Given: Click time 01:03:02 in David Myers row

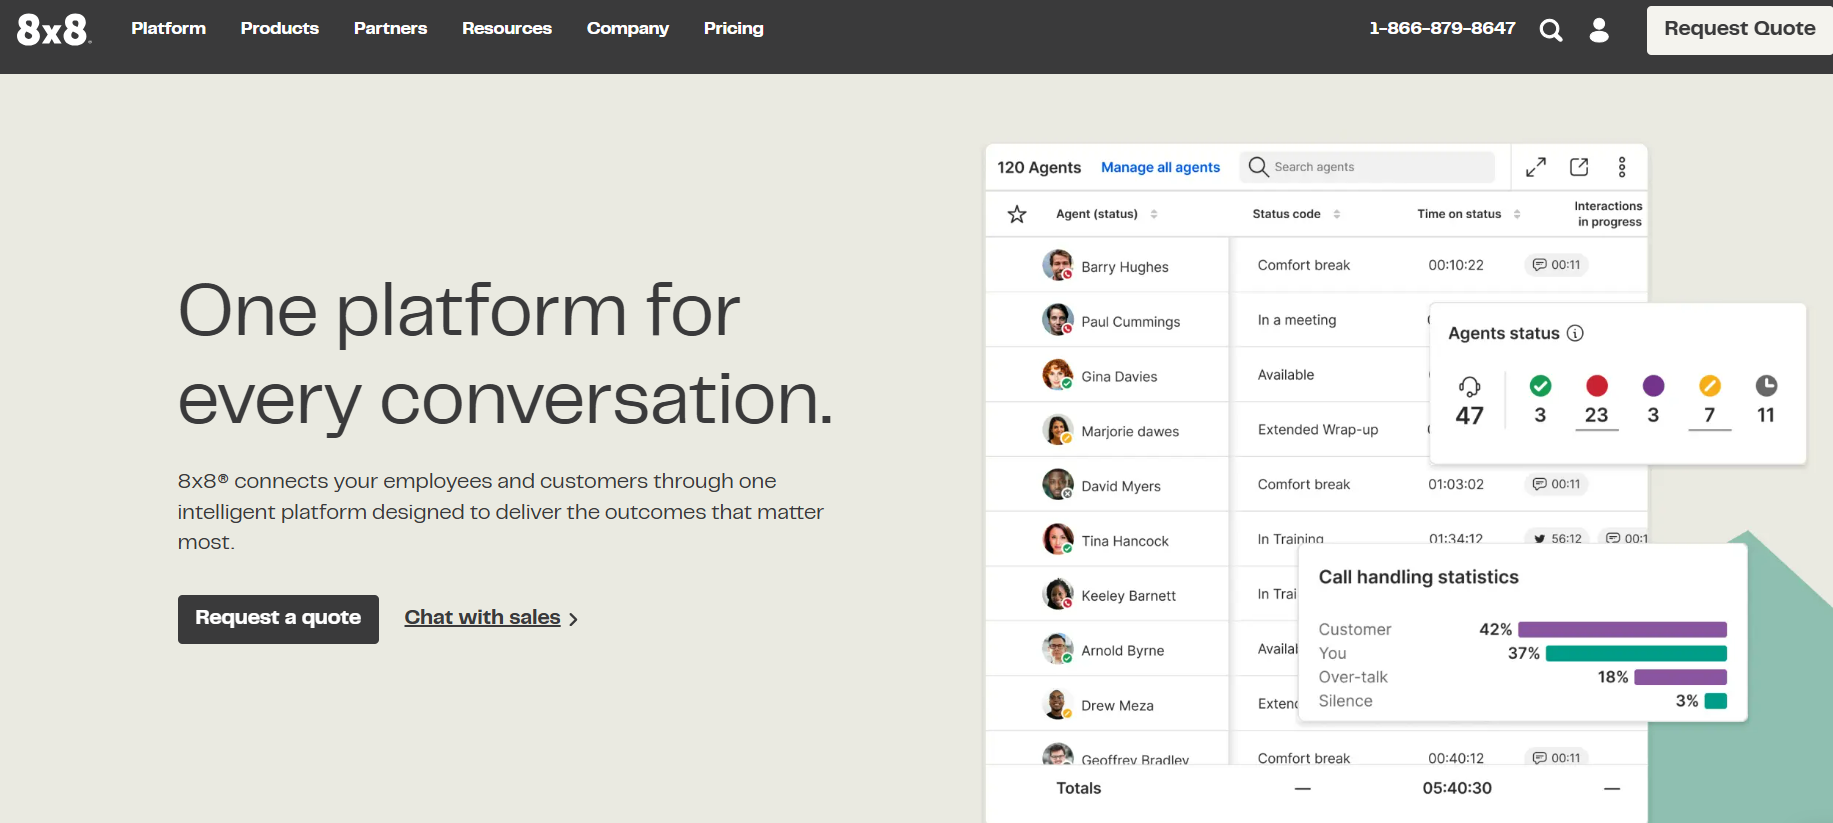Looking at the screenshot, I should tap(1456, 484).
